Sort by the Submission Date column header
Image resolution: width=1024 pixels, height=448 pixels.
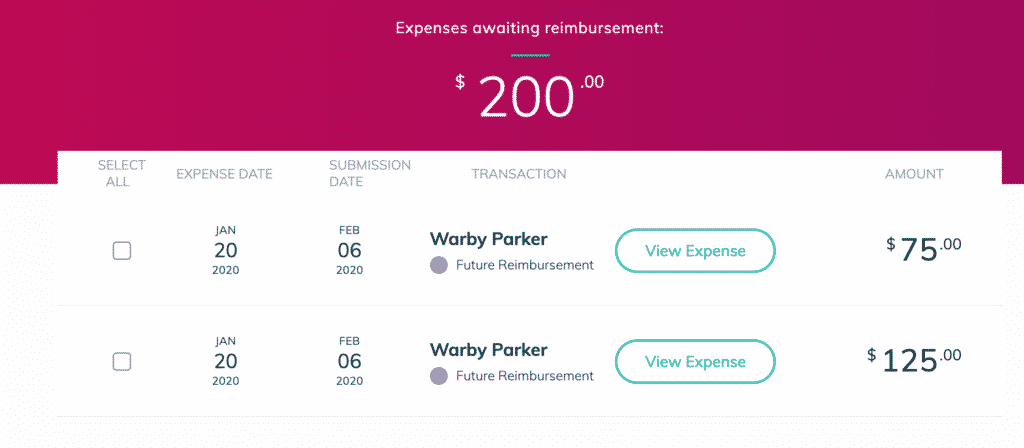370,173
